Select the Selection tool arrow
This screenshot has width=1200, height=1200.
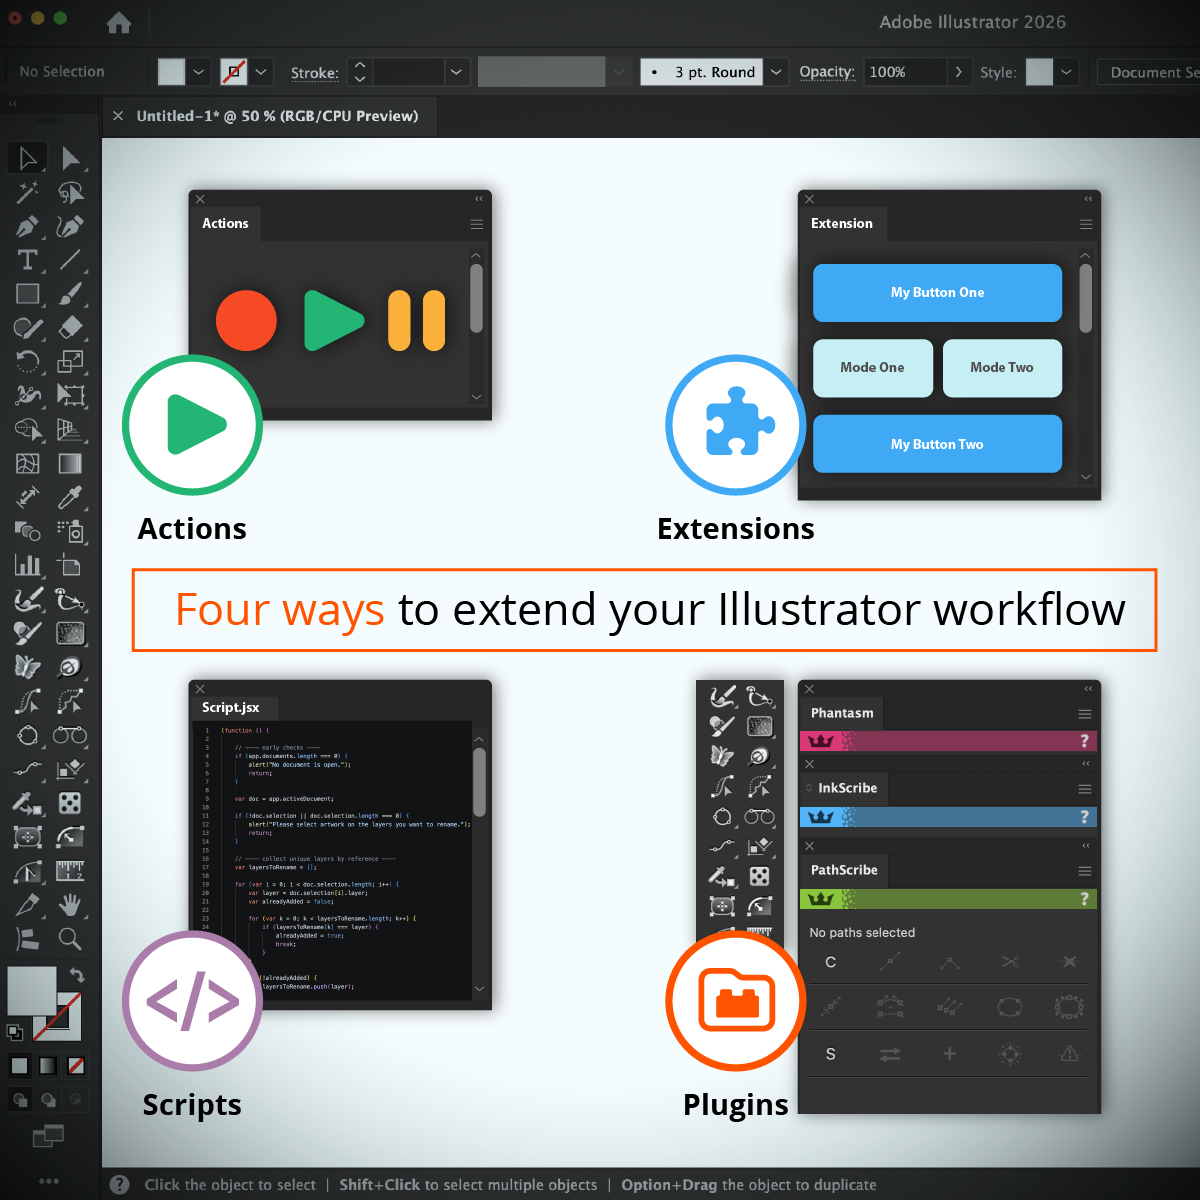pos(28,158)
